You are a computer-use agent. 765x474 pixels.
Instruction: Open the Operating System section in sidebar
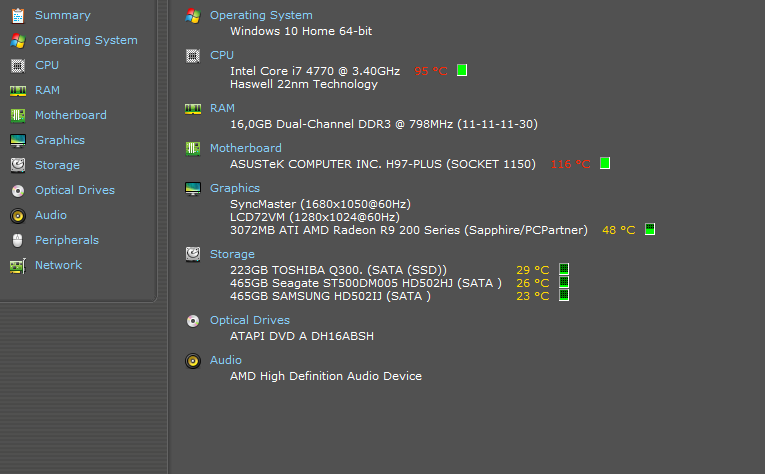(86, 40)
